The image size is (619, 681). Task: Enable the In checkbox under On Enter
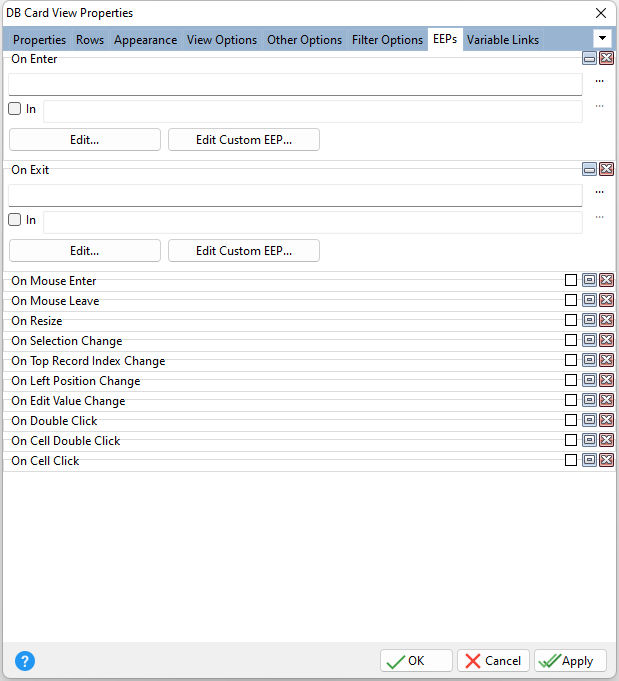pyautogui.click(x=15, y=109)
